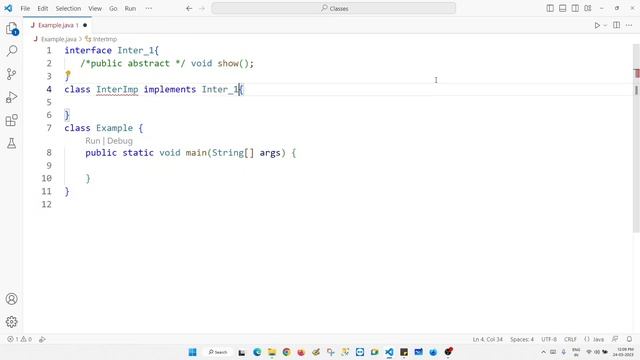
Task: Open the Accounts menu icon
Action: pos(11,299)
